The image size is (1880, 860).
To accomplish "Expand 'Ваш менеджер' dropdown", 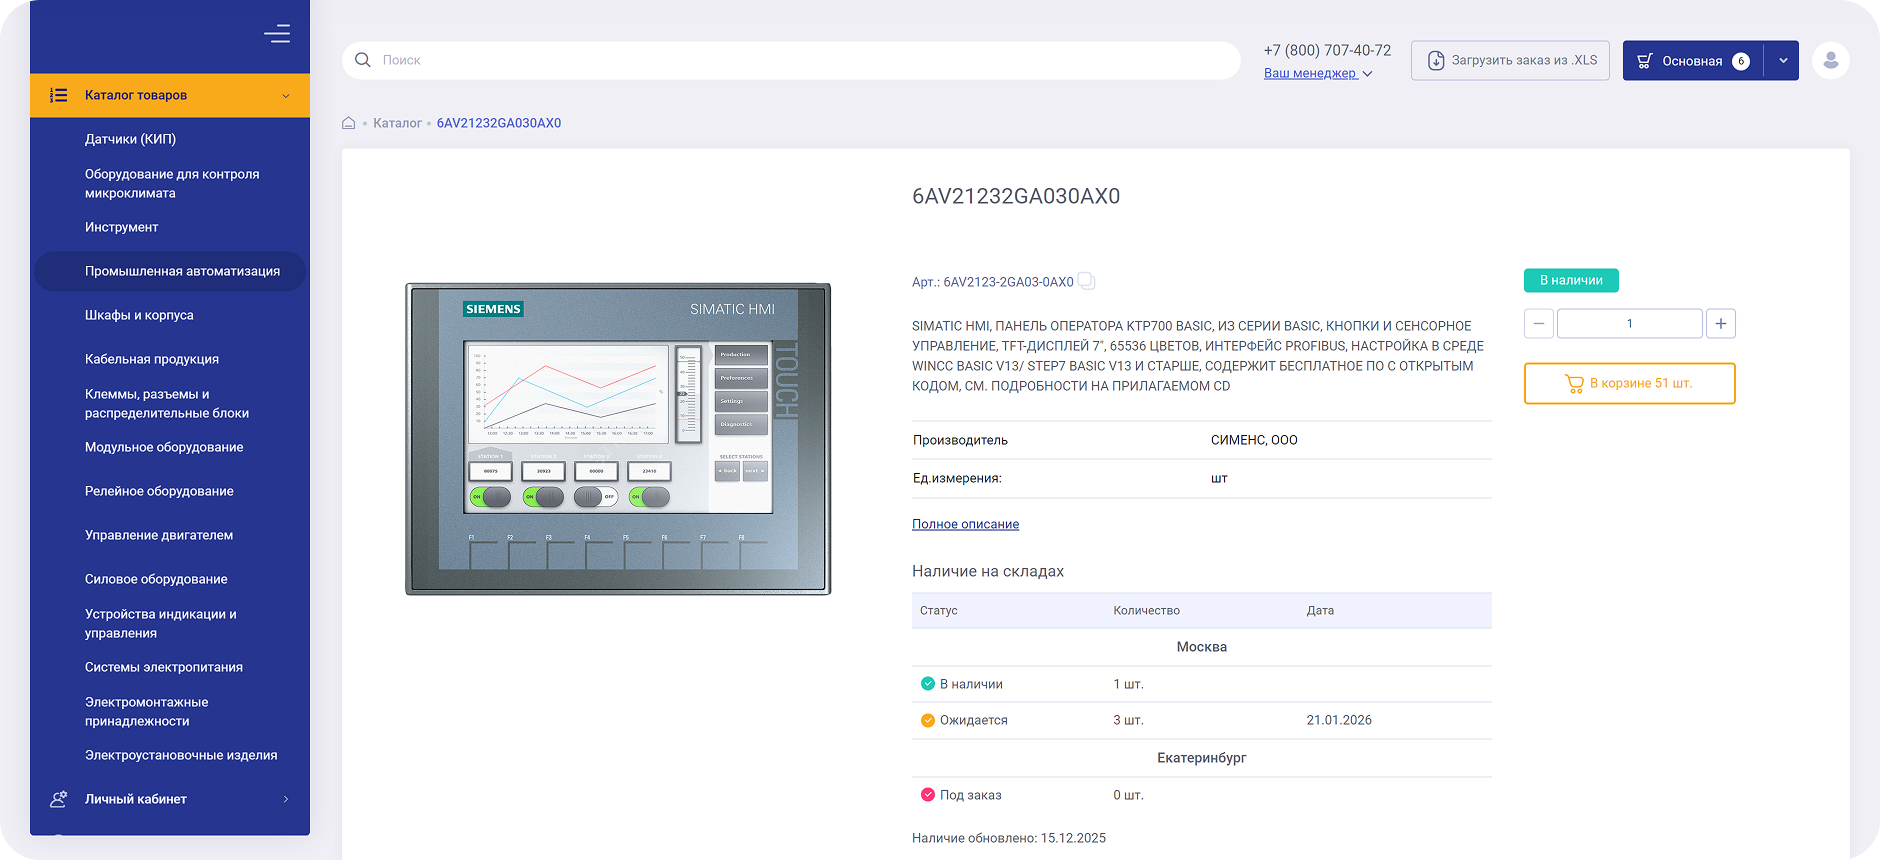I will point(1317,74).
